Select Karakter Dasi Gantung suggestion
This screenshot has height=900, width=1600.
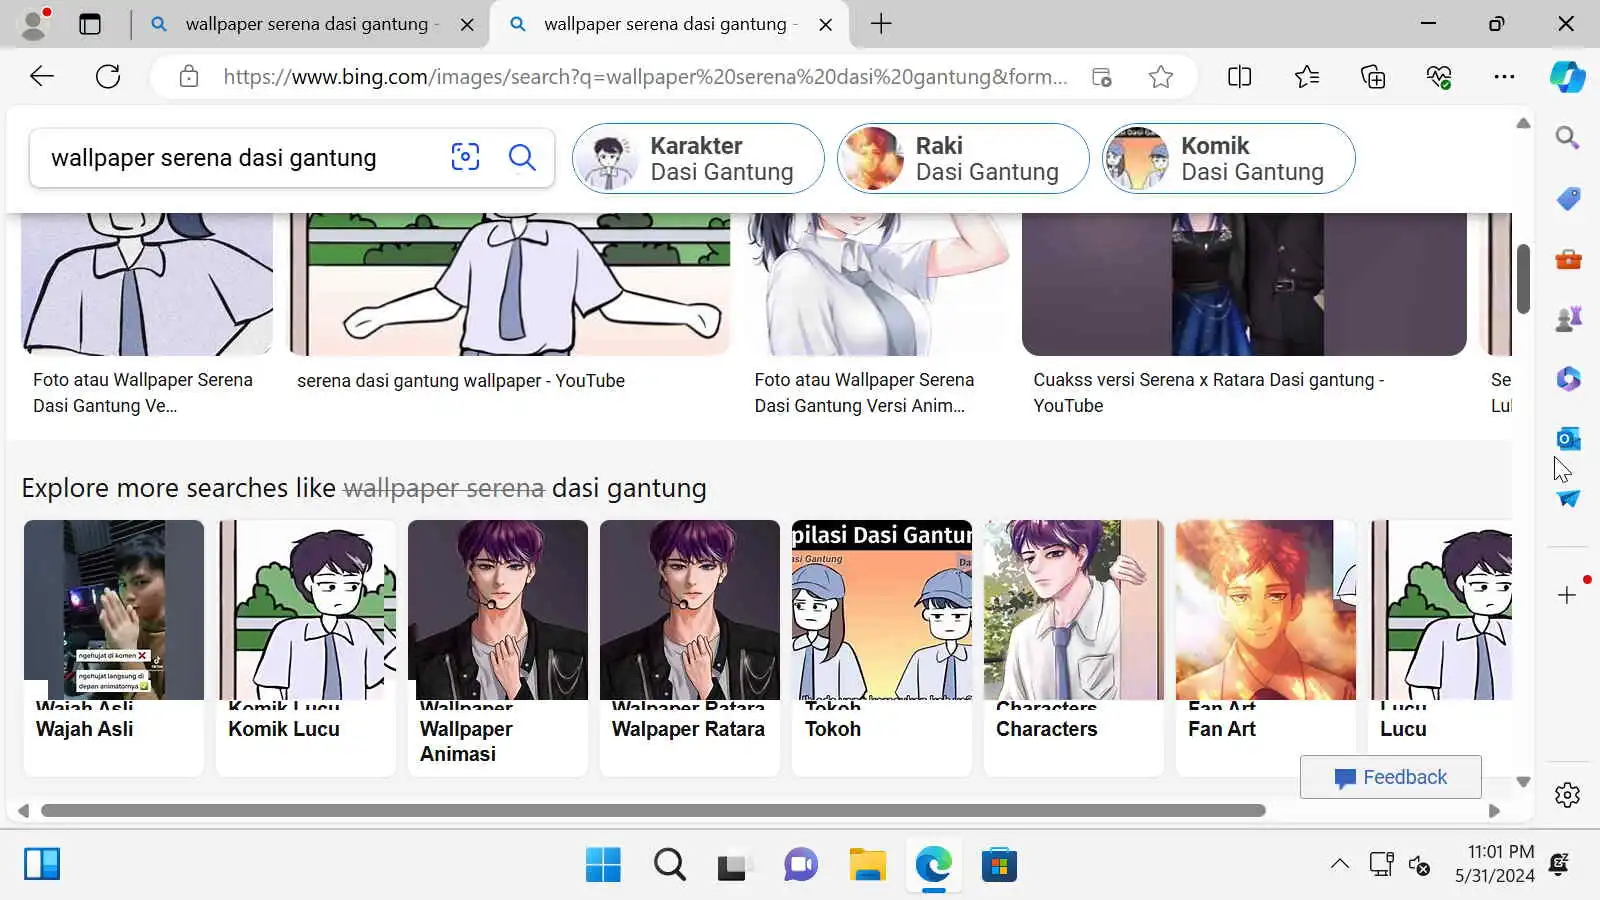click(x=698, y=158)
